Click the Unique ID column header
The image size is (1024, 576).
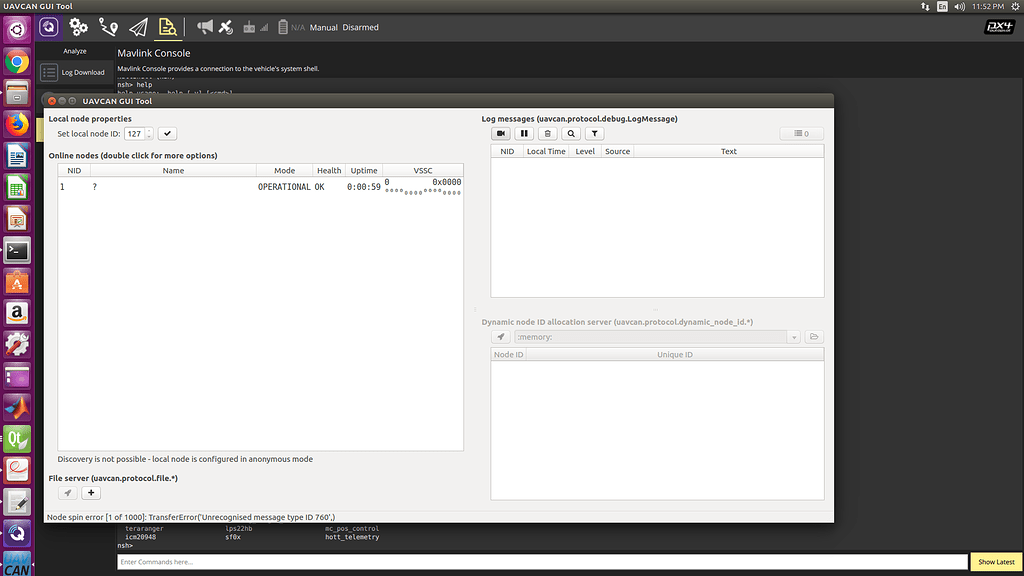click(675, 355)
